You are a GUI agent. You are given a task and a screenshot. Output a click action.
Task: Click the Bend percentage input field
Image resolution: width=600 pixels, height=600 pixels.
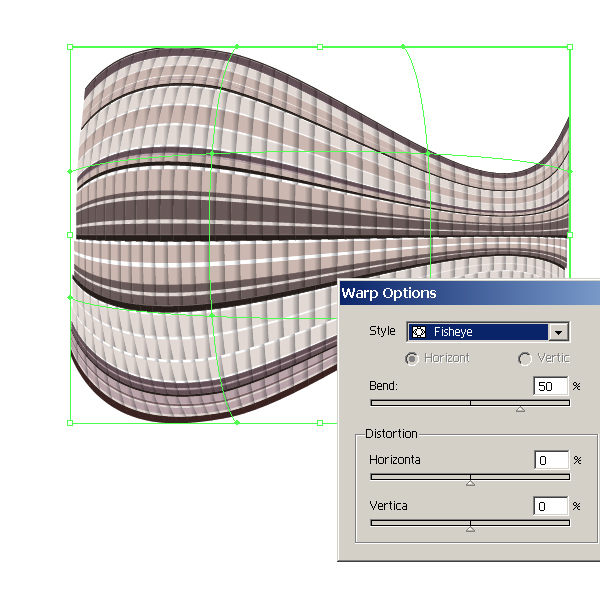551,386
